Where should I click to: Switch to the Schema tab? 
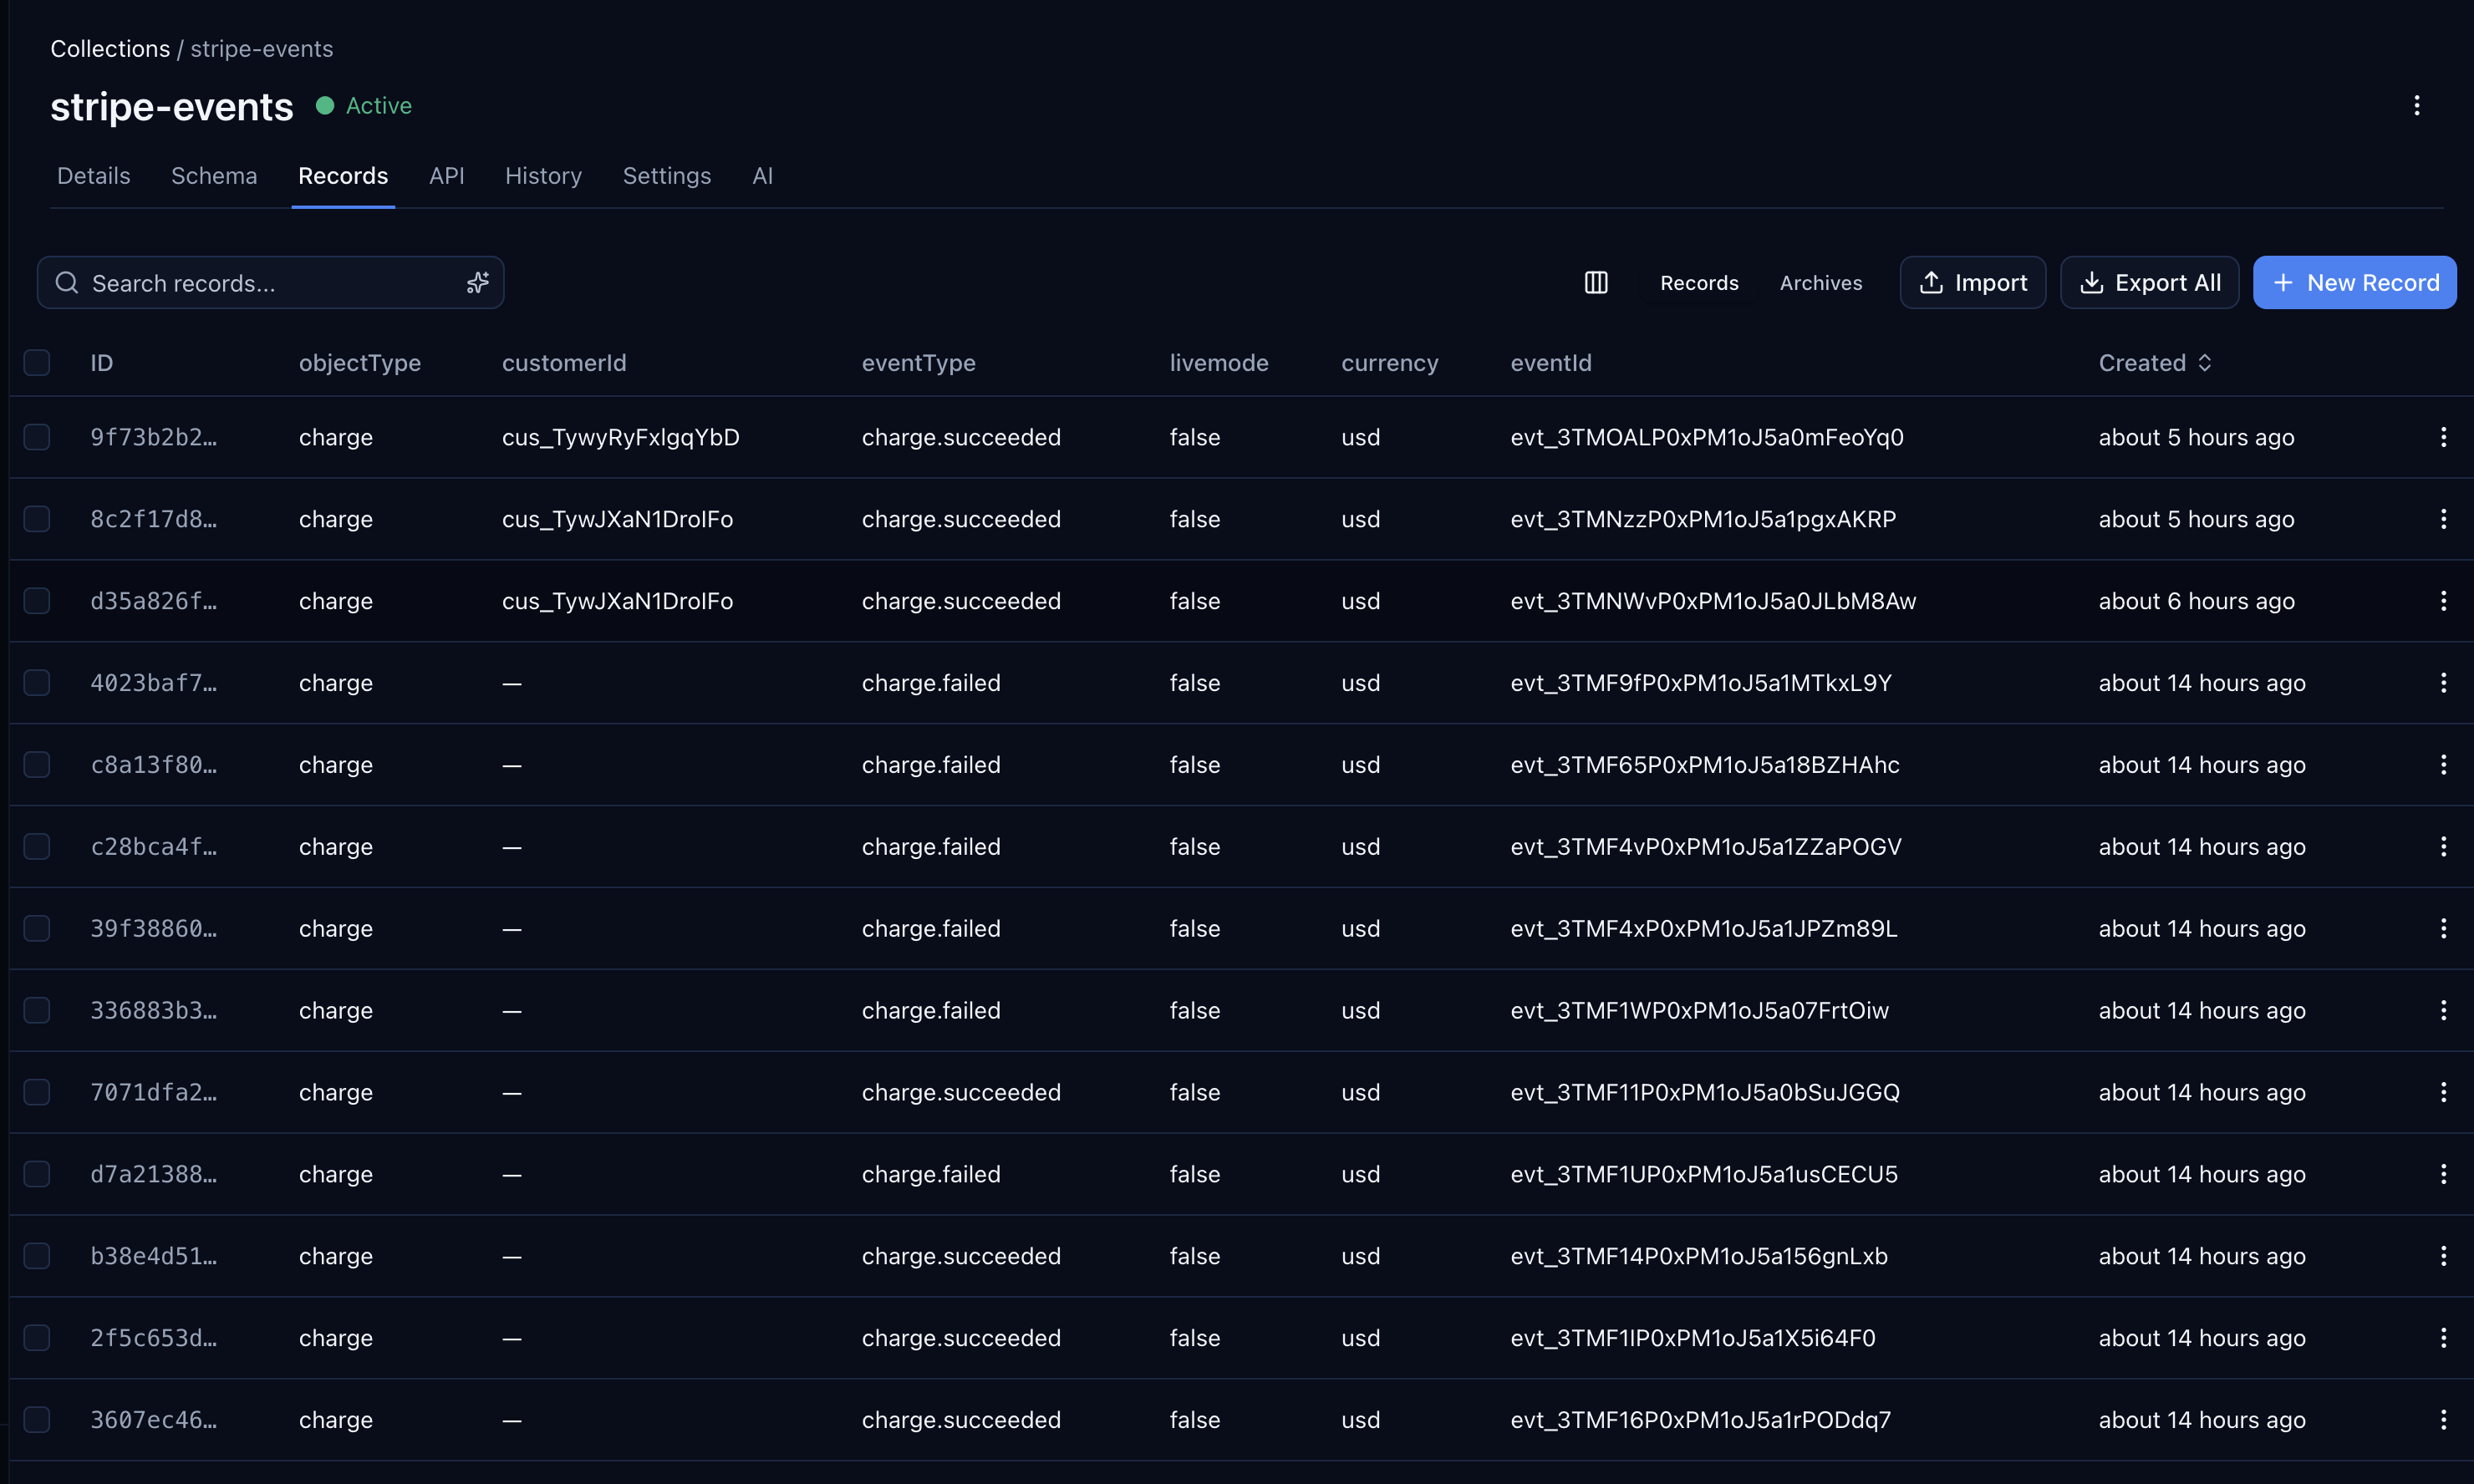(x=214, y=176)
